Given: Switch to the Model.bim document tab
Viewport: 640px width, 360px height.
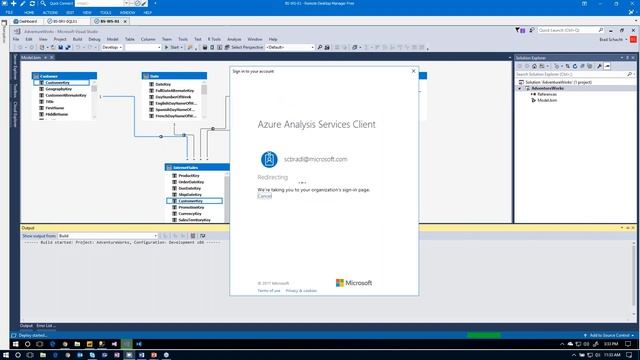Looking at the screenshot, I should coord(31,58).
